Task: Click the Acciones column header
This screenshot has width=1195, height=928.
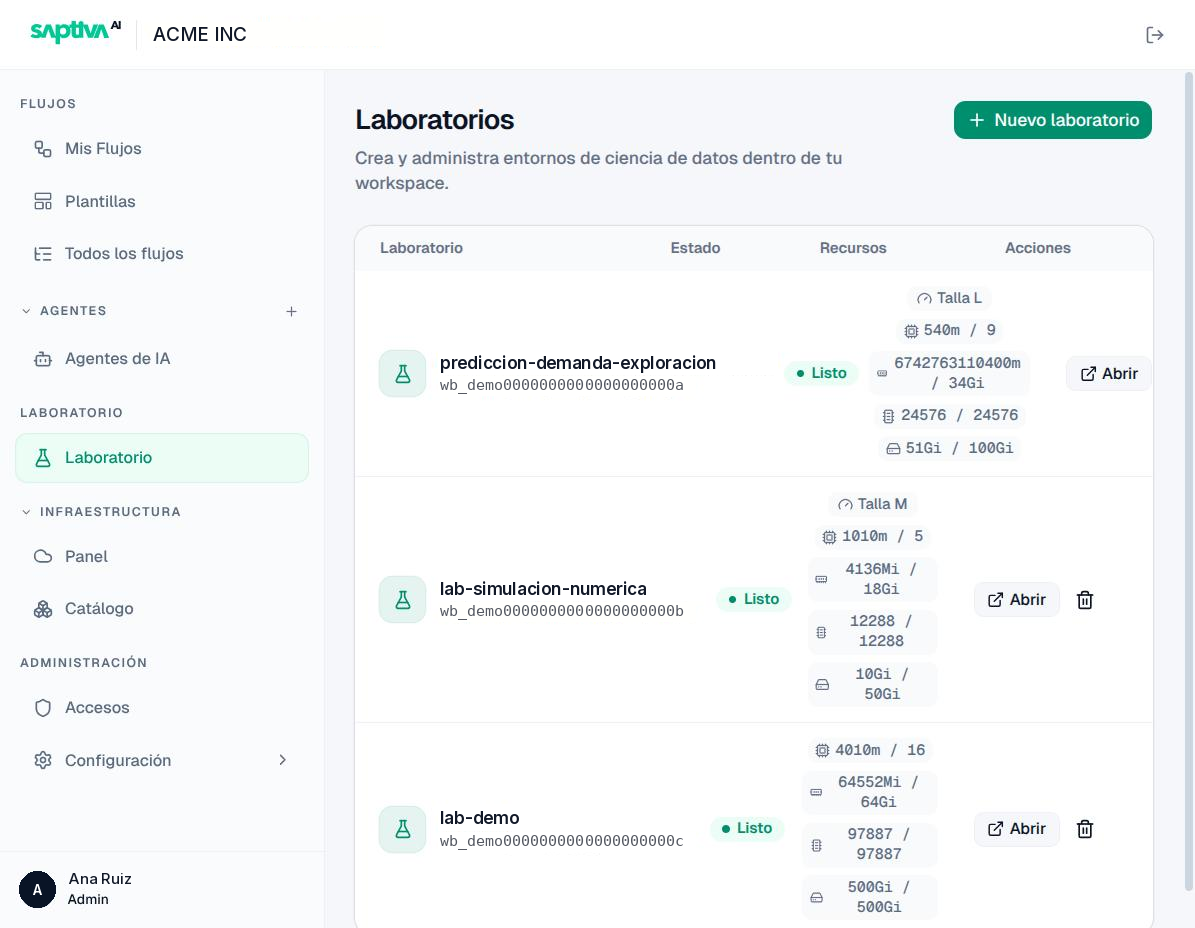Action: pyautogui.click(x=1037, y=248)
